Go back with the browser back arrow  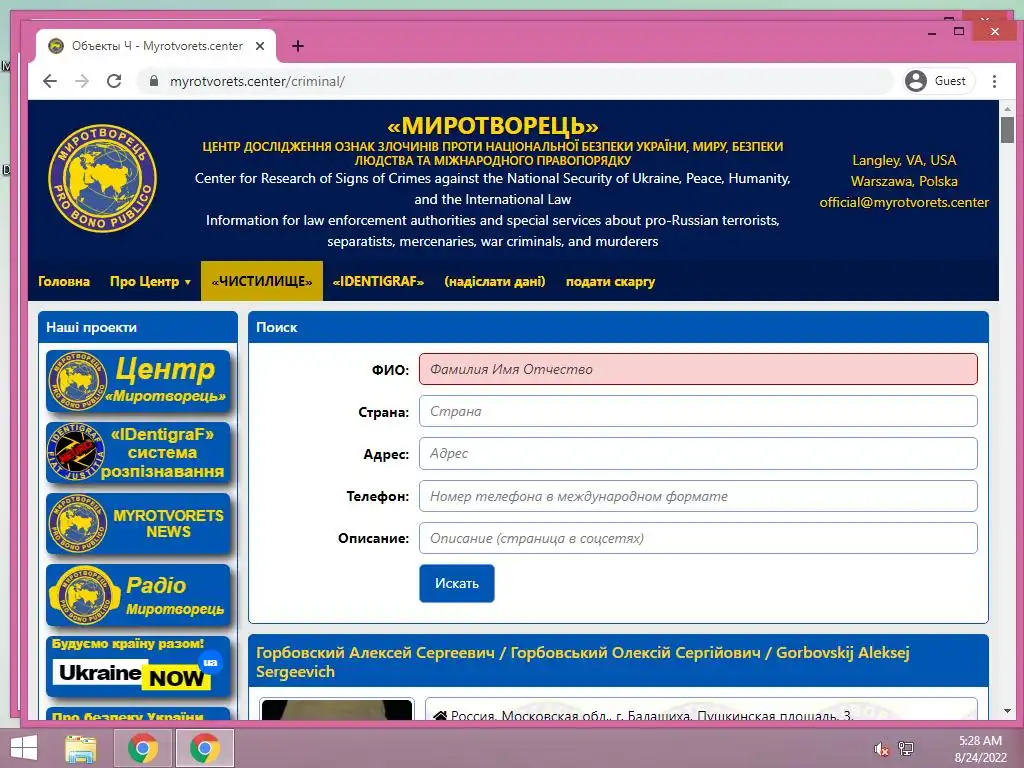click(x=50, y=81)
